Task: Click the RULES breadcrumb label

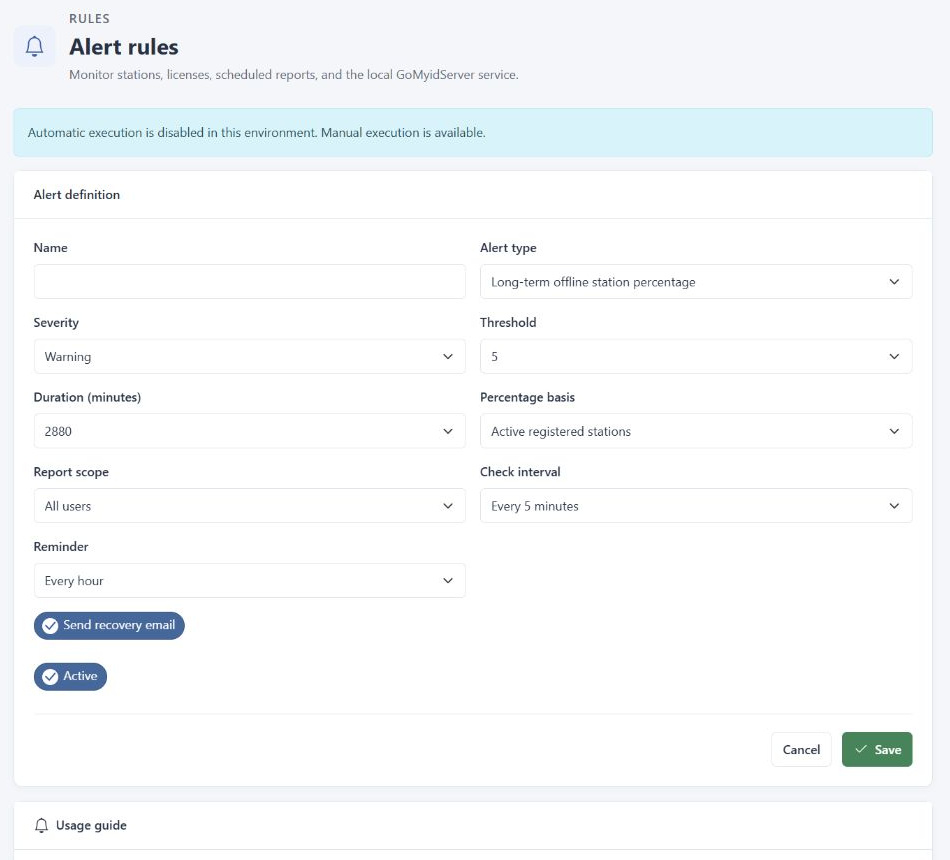Action: [x=90, y=19]
